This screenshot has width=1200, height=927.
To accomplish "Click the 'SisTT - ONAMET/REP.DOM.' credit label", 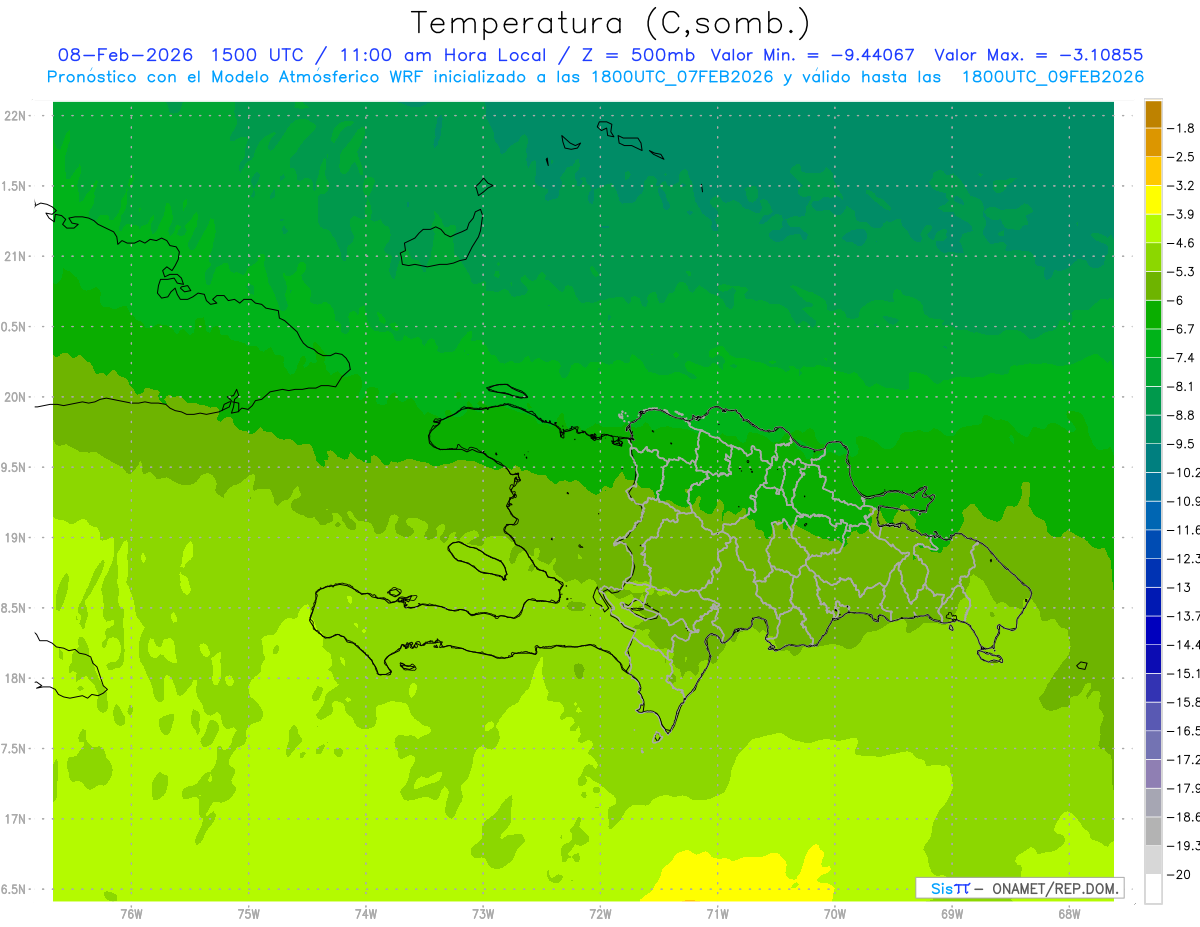I will [1020, 888].
